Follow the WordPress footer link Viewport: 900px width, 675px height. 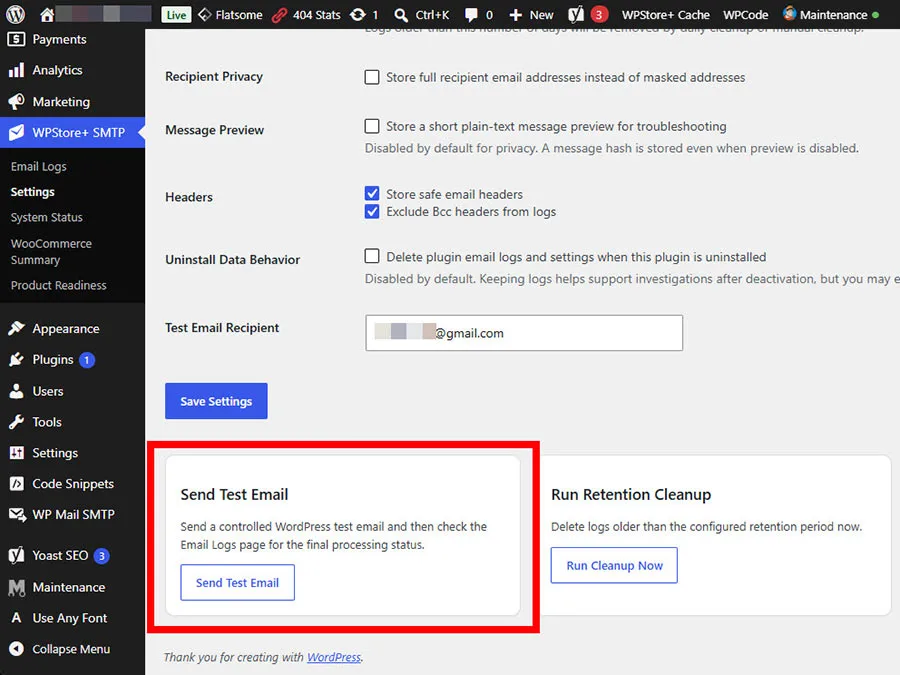(x=334, y=657)
